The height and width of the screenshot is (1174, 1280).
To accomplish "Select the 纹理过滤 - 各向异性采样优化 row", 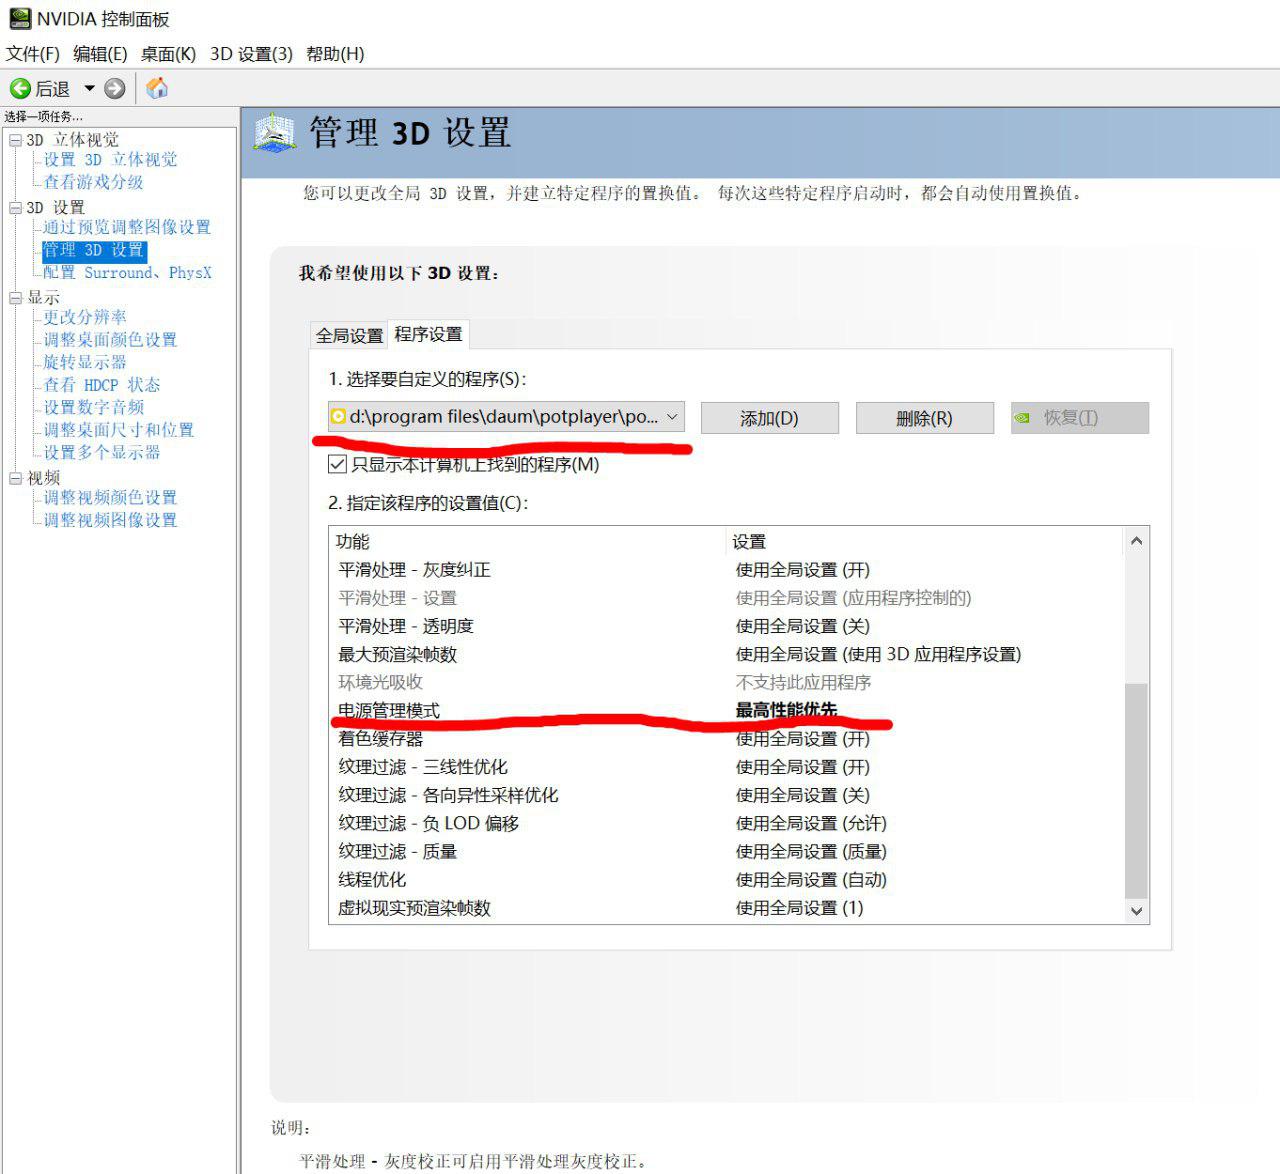I will pos(726,795).
